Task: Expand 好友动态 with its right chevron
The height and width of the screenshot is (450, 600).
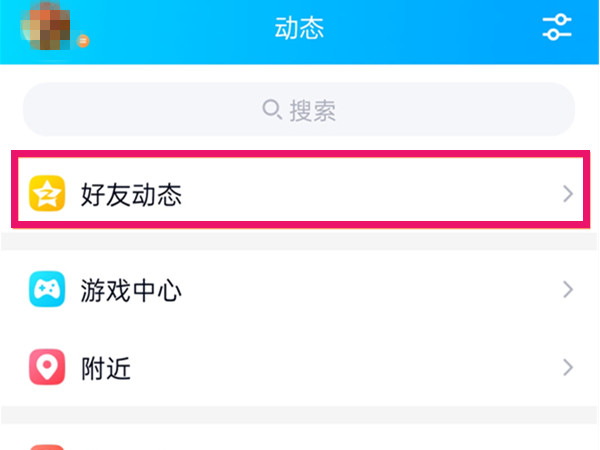Action: tap(567, 194)
